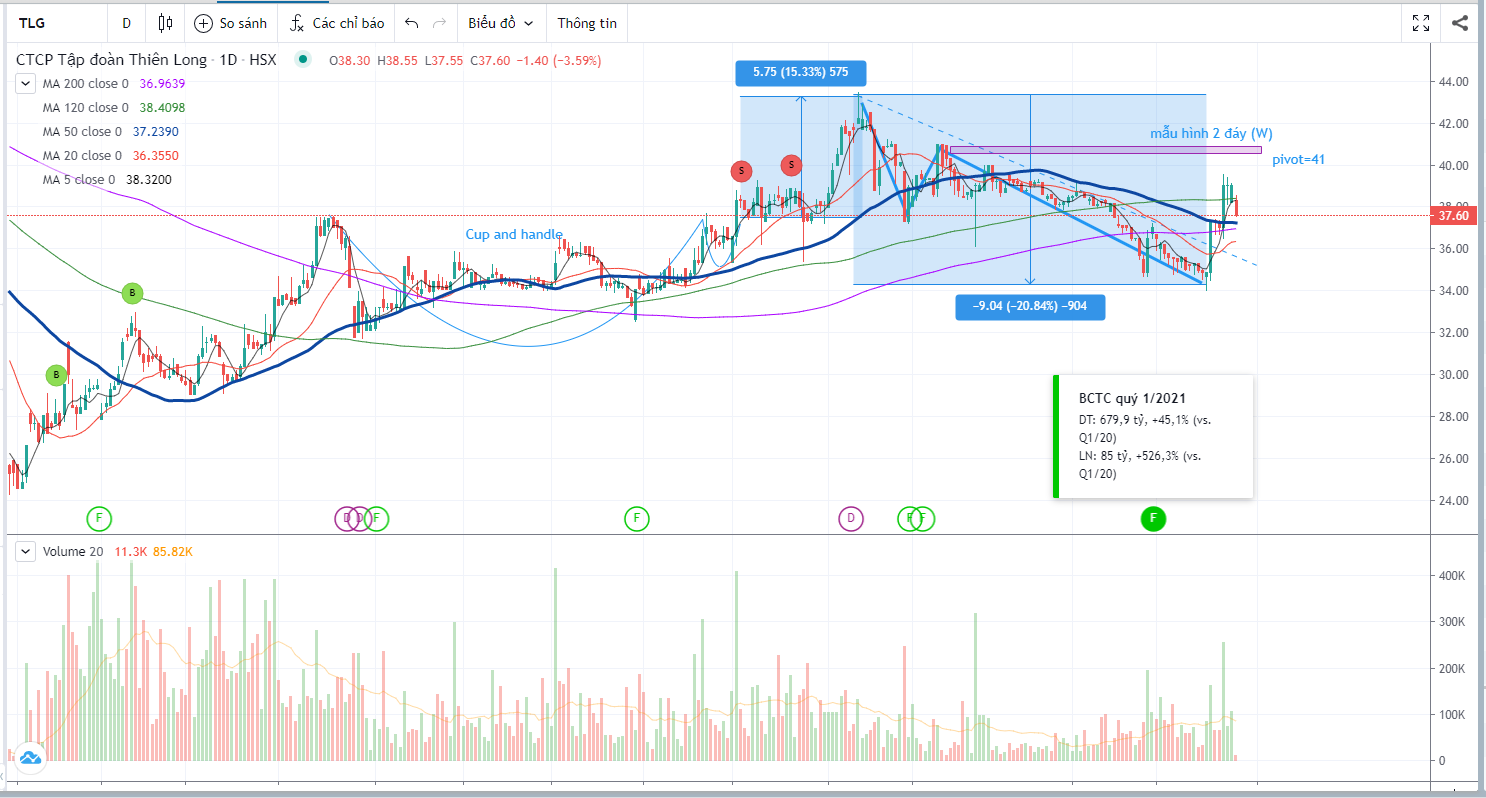The width and height of the screenshot is (1486, 798).
Task: Expand the Biểu đồ dropdown menu
Action: pos(500,23)
